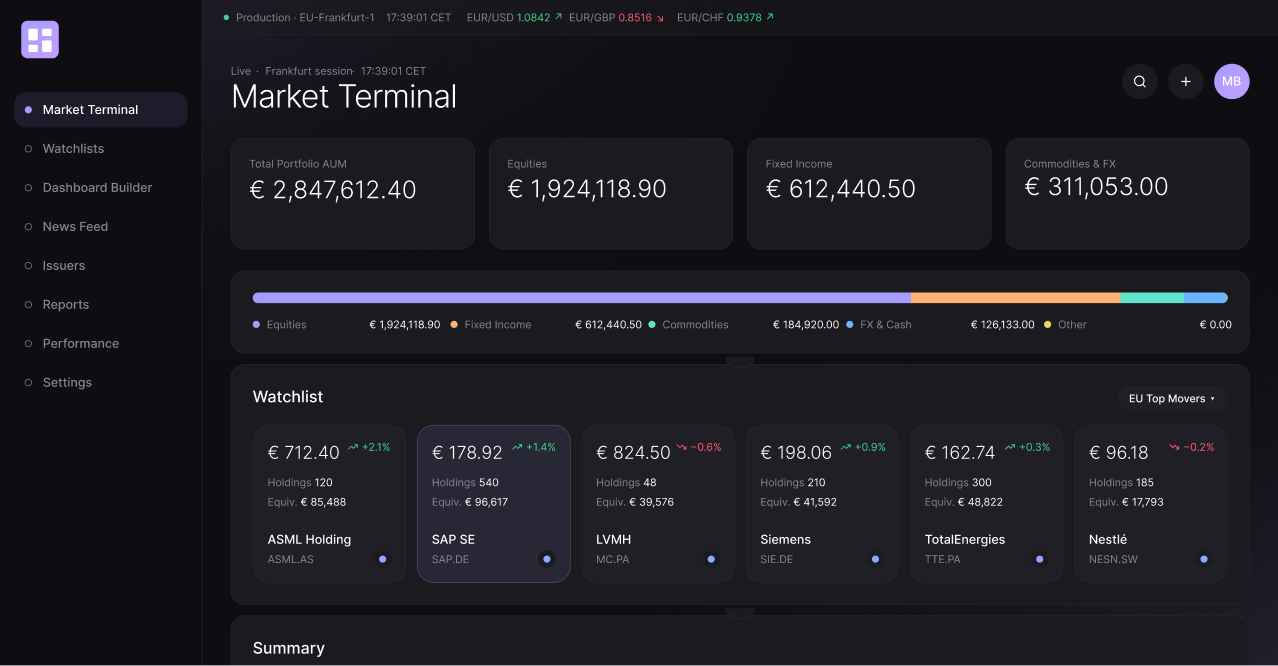This screenshot has width=1278, height=666.
Task: Click the LVMH card indicator dot
Action: [x=711, y=559]
